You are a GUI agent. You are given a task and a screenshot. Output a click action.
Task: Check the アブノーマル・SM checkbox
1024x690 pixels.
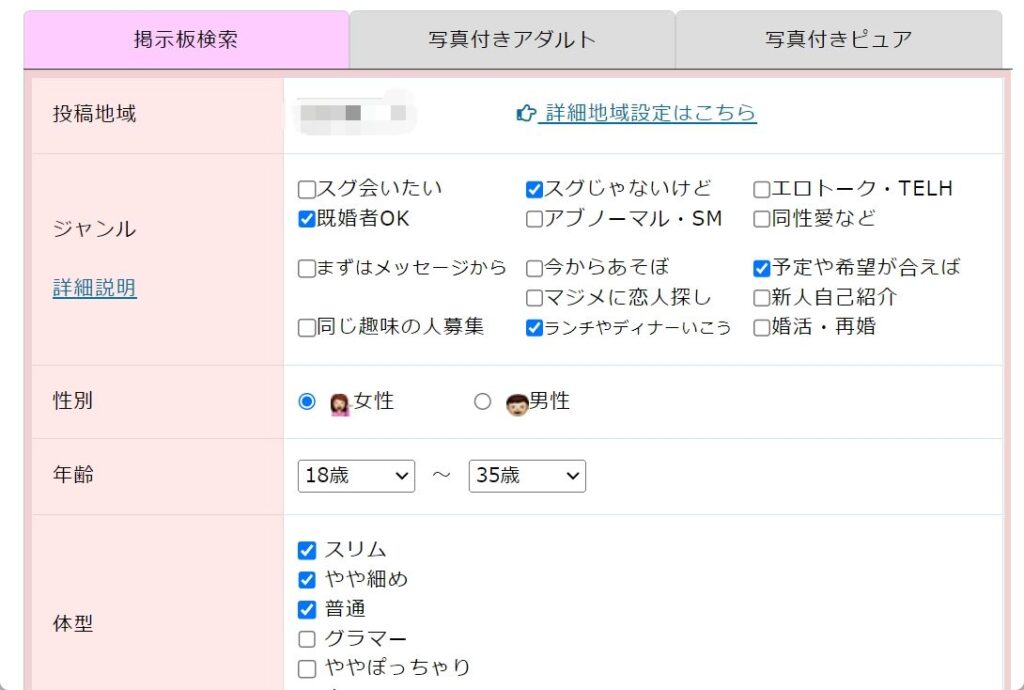tap(534, 219)
